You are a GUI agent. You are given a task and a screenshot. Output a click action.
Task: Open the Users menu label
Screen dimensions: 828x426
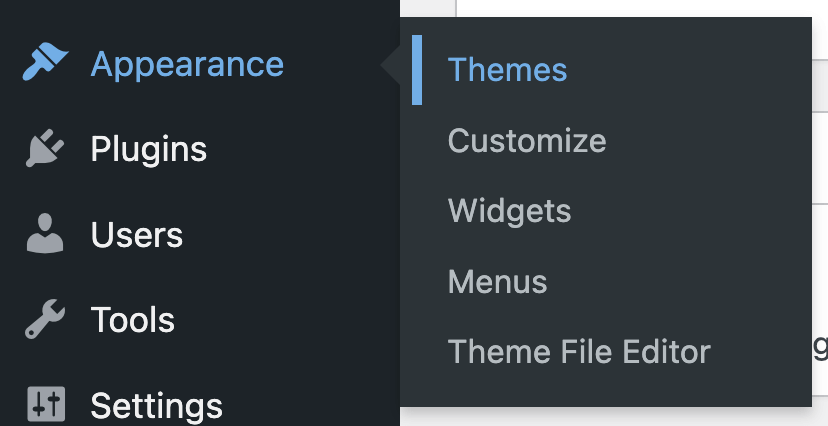coord(137,235)
